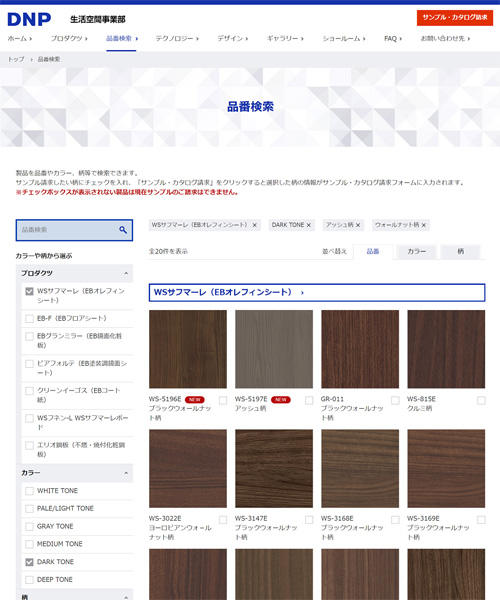Open WS-3147E swatch thumbnail
Image resolution: width=500 pixels, height=600 pixels.
[x=274, y=468]
